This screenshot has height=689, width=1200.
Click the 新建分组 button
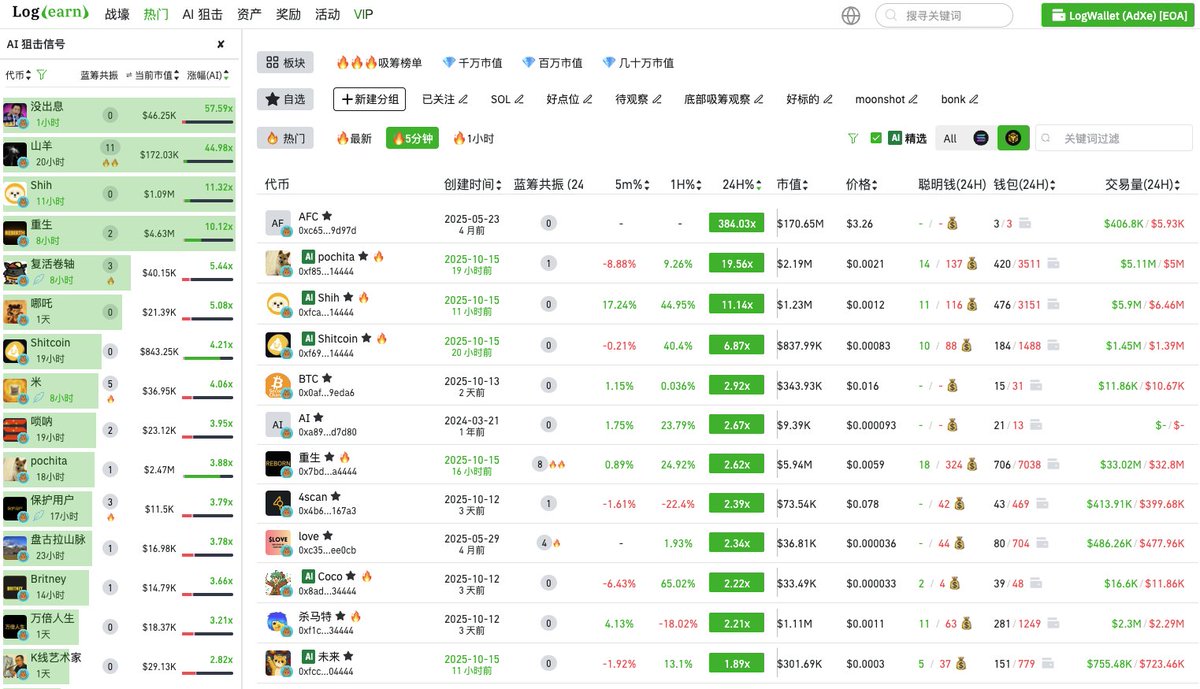(370, 99)
